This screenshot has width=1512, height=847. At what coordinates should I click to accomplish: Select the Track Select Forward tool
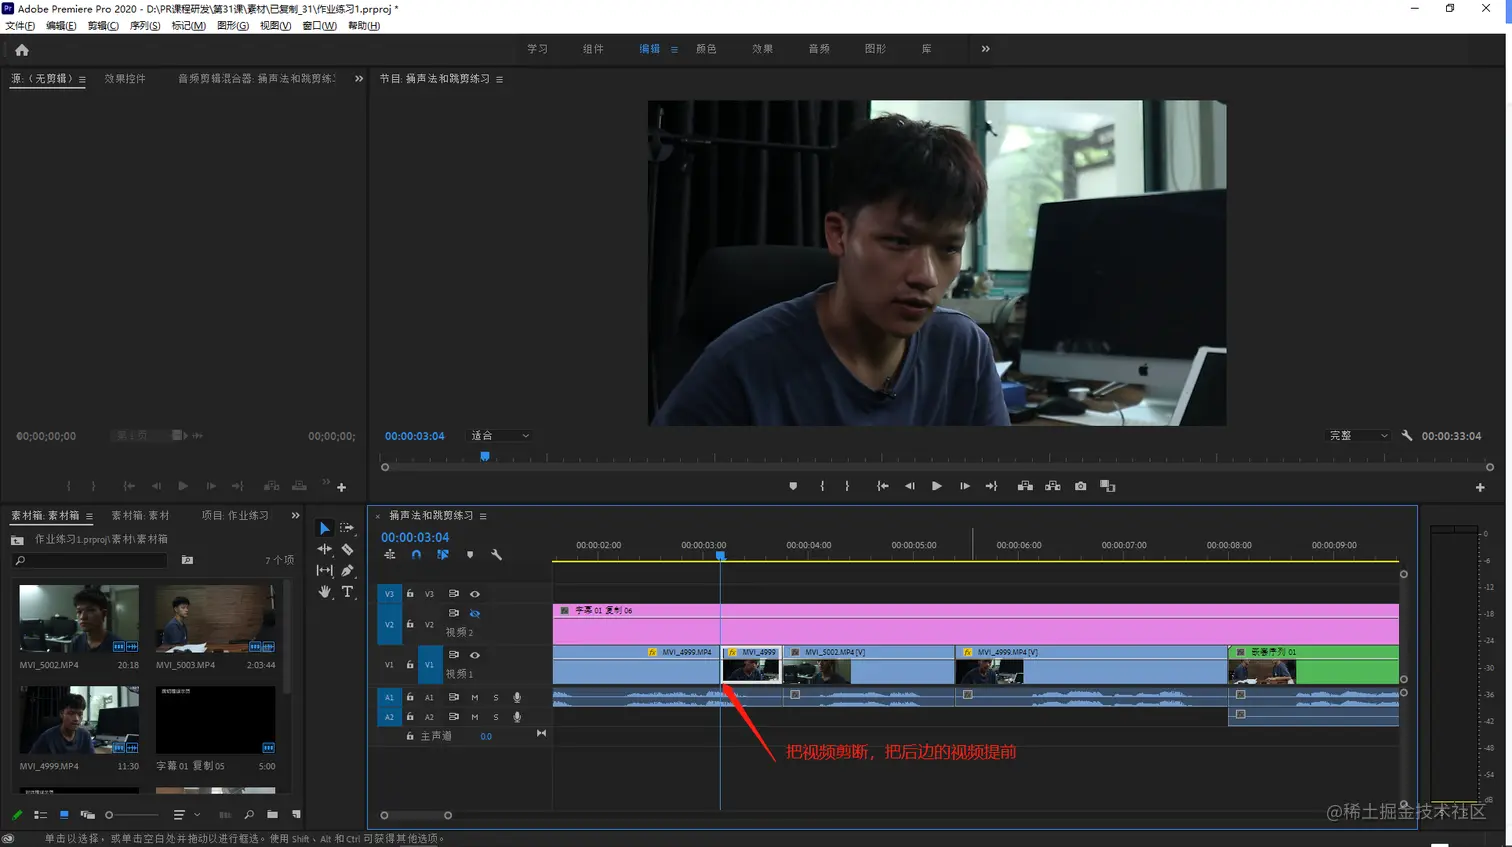pyautogui.click(x=347, y=528)
